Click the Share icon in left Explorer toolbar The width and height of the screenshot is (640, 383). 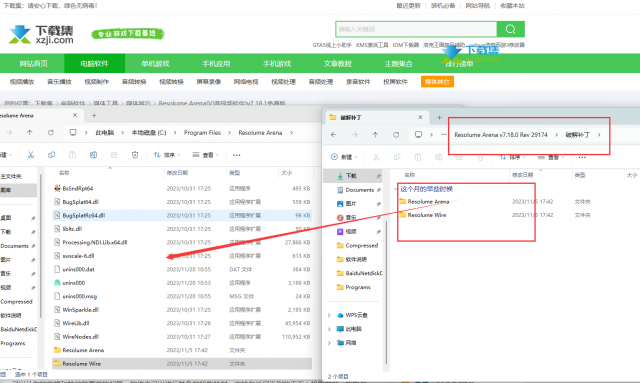(x=114, y=155)
